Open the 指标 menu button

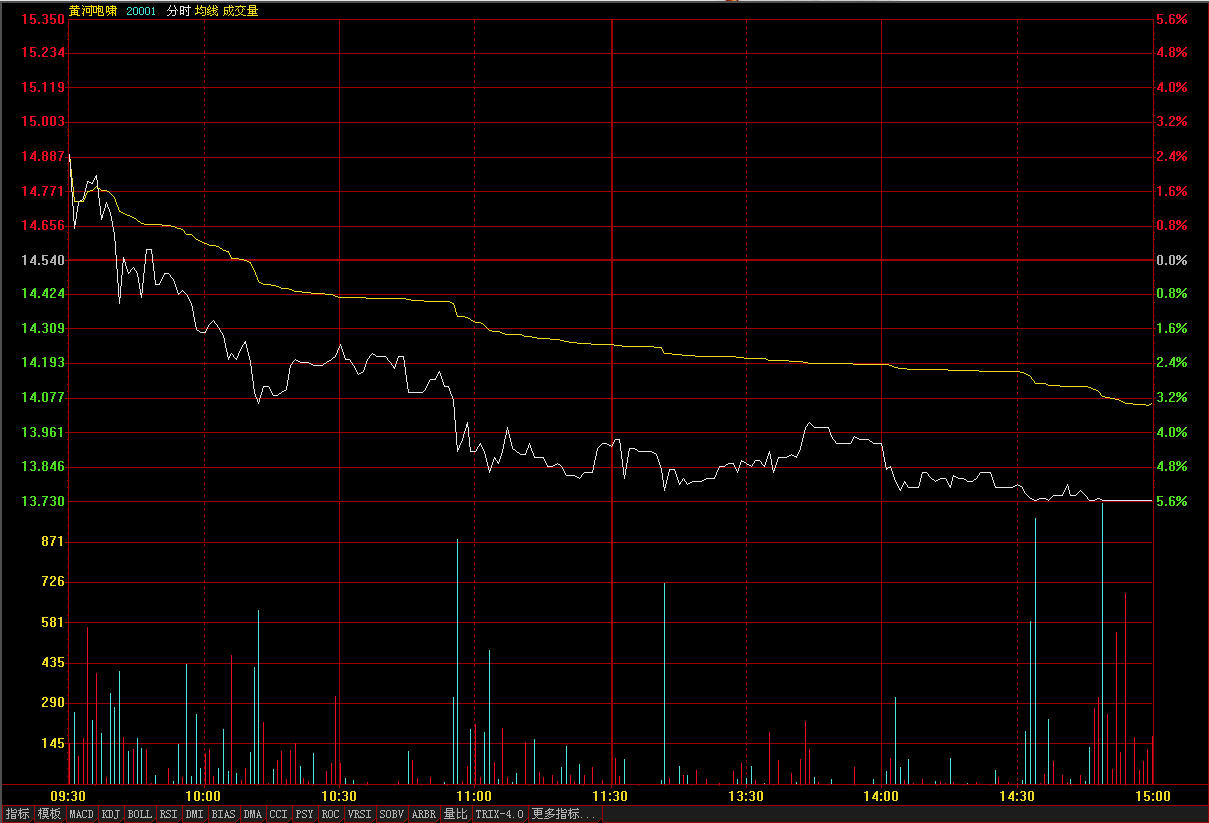[17, 815]
